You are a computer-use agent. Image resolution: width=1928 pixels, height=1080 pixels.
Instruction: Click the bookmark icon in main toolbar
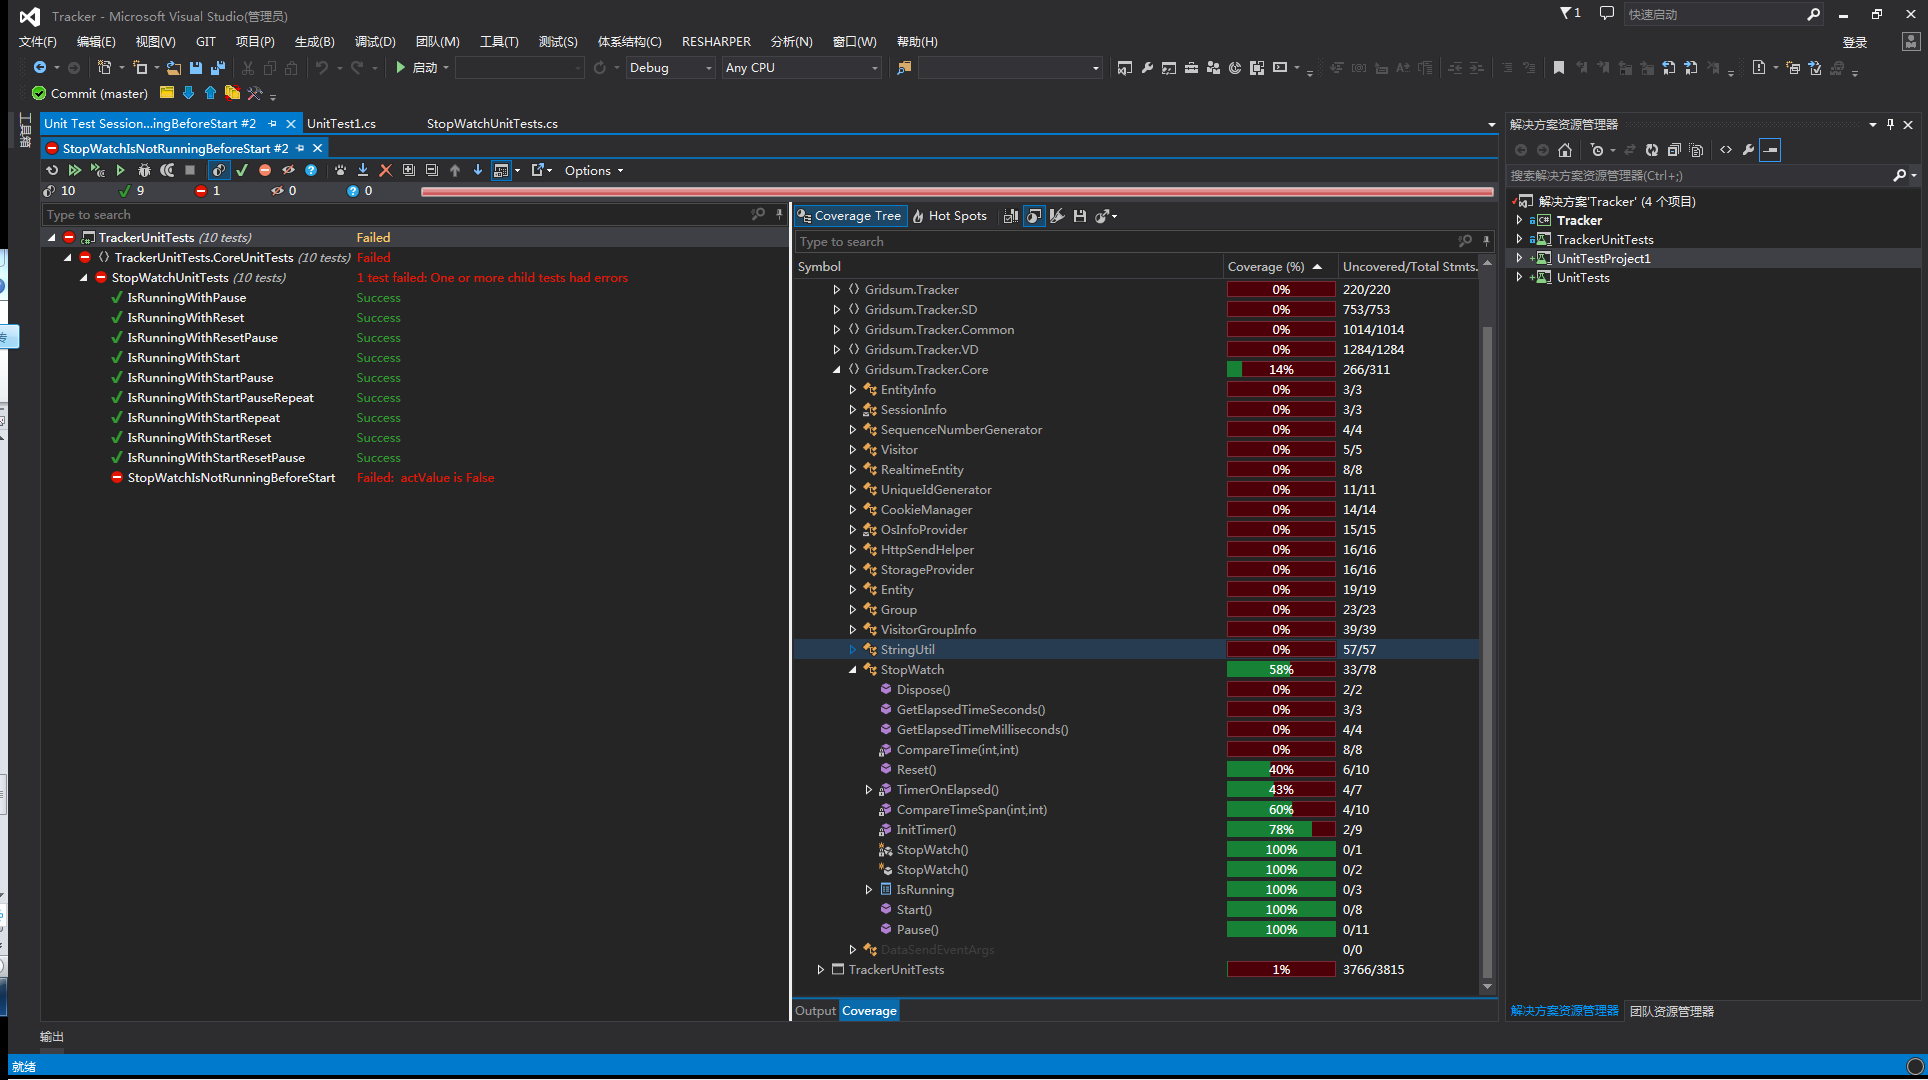click(1559, 68)
